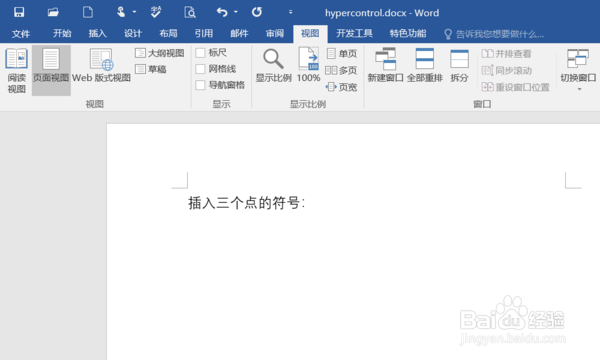
Task: Switch to the 设计 tab
Action: pos(133,33)
